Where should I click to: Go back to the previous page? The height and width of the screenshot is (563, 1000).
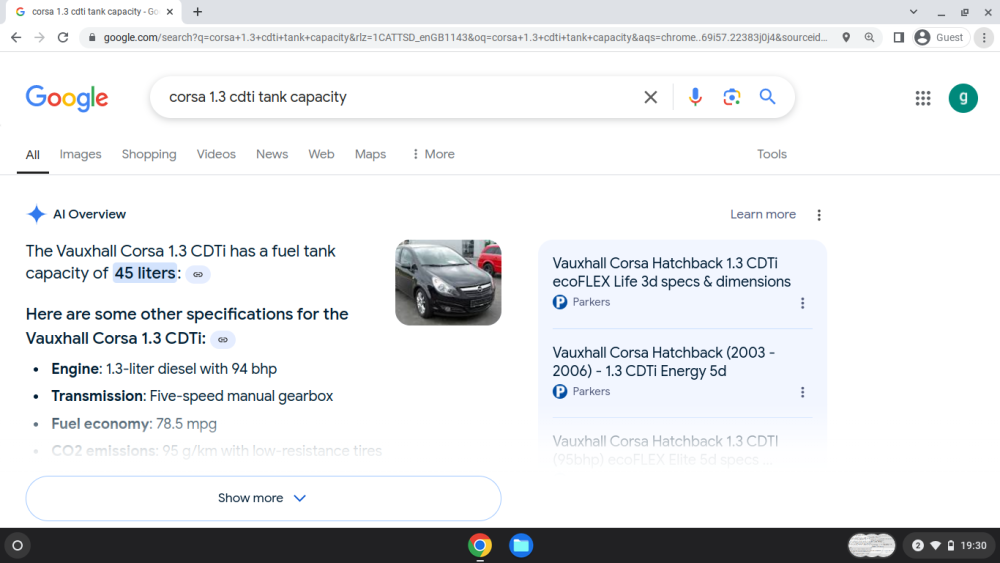click(16, 38)
